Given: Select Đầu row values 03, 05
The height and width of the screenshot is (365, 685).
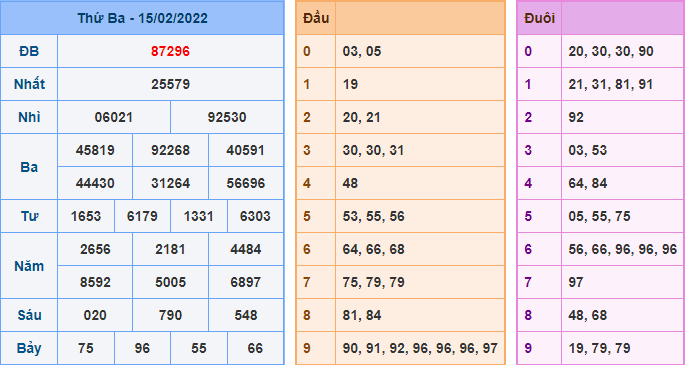Looking at the screenshot, I should click(x=362, y=52).
